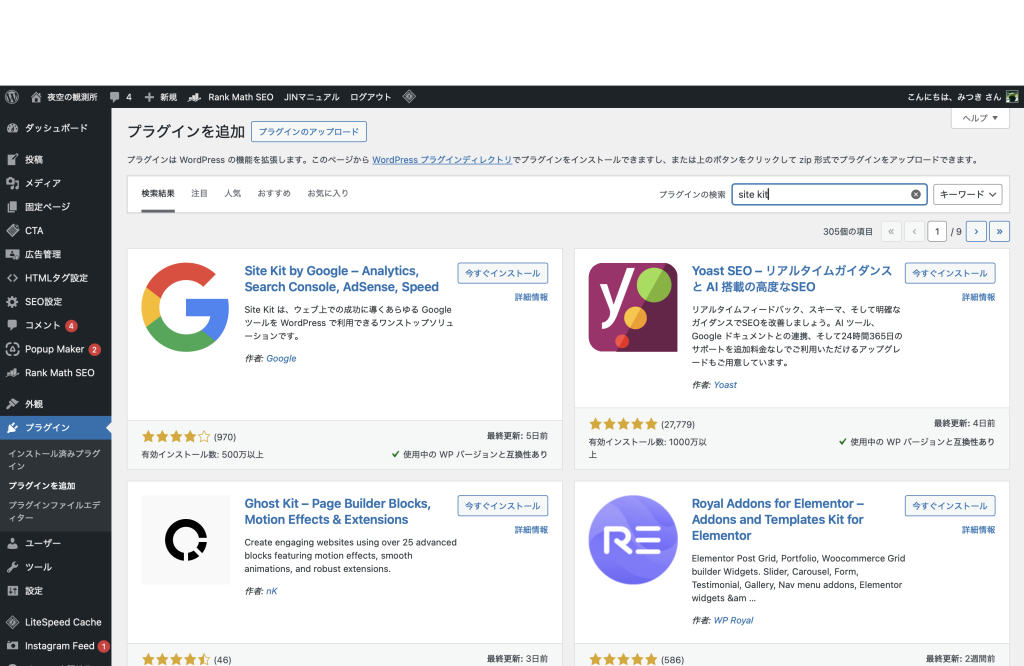1024x666 pixels.
Task: Click the Royal Addons for Elementor icon
Action: 633,540
